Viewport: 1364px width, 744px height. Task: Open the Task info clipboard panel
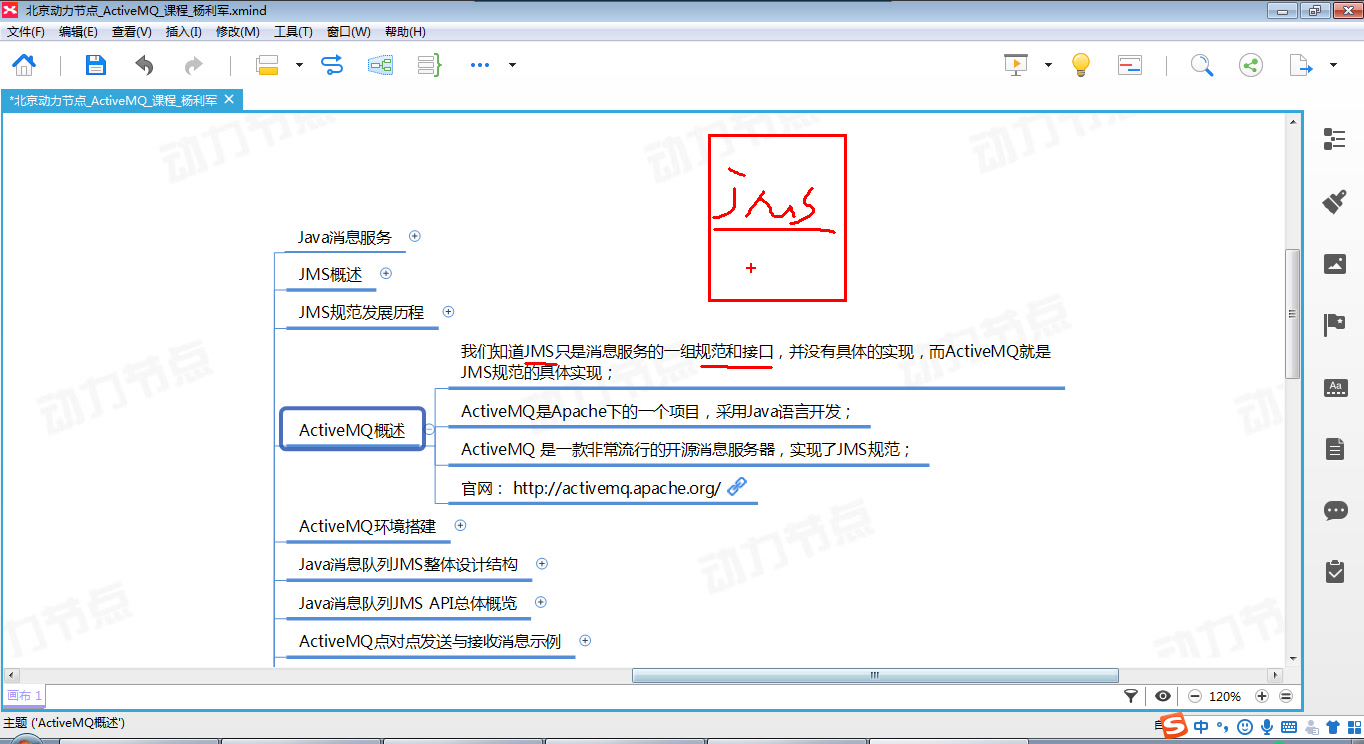(x=1335, y=571)
